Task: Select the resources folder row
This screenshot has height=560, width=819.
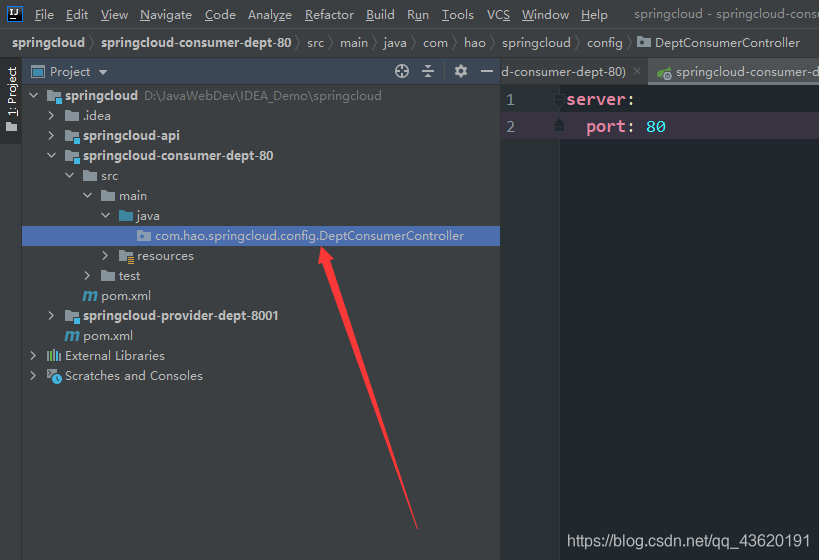Action: (261, 255)
